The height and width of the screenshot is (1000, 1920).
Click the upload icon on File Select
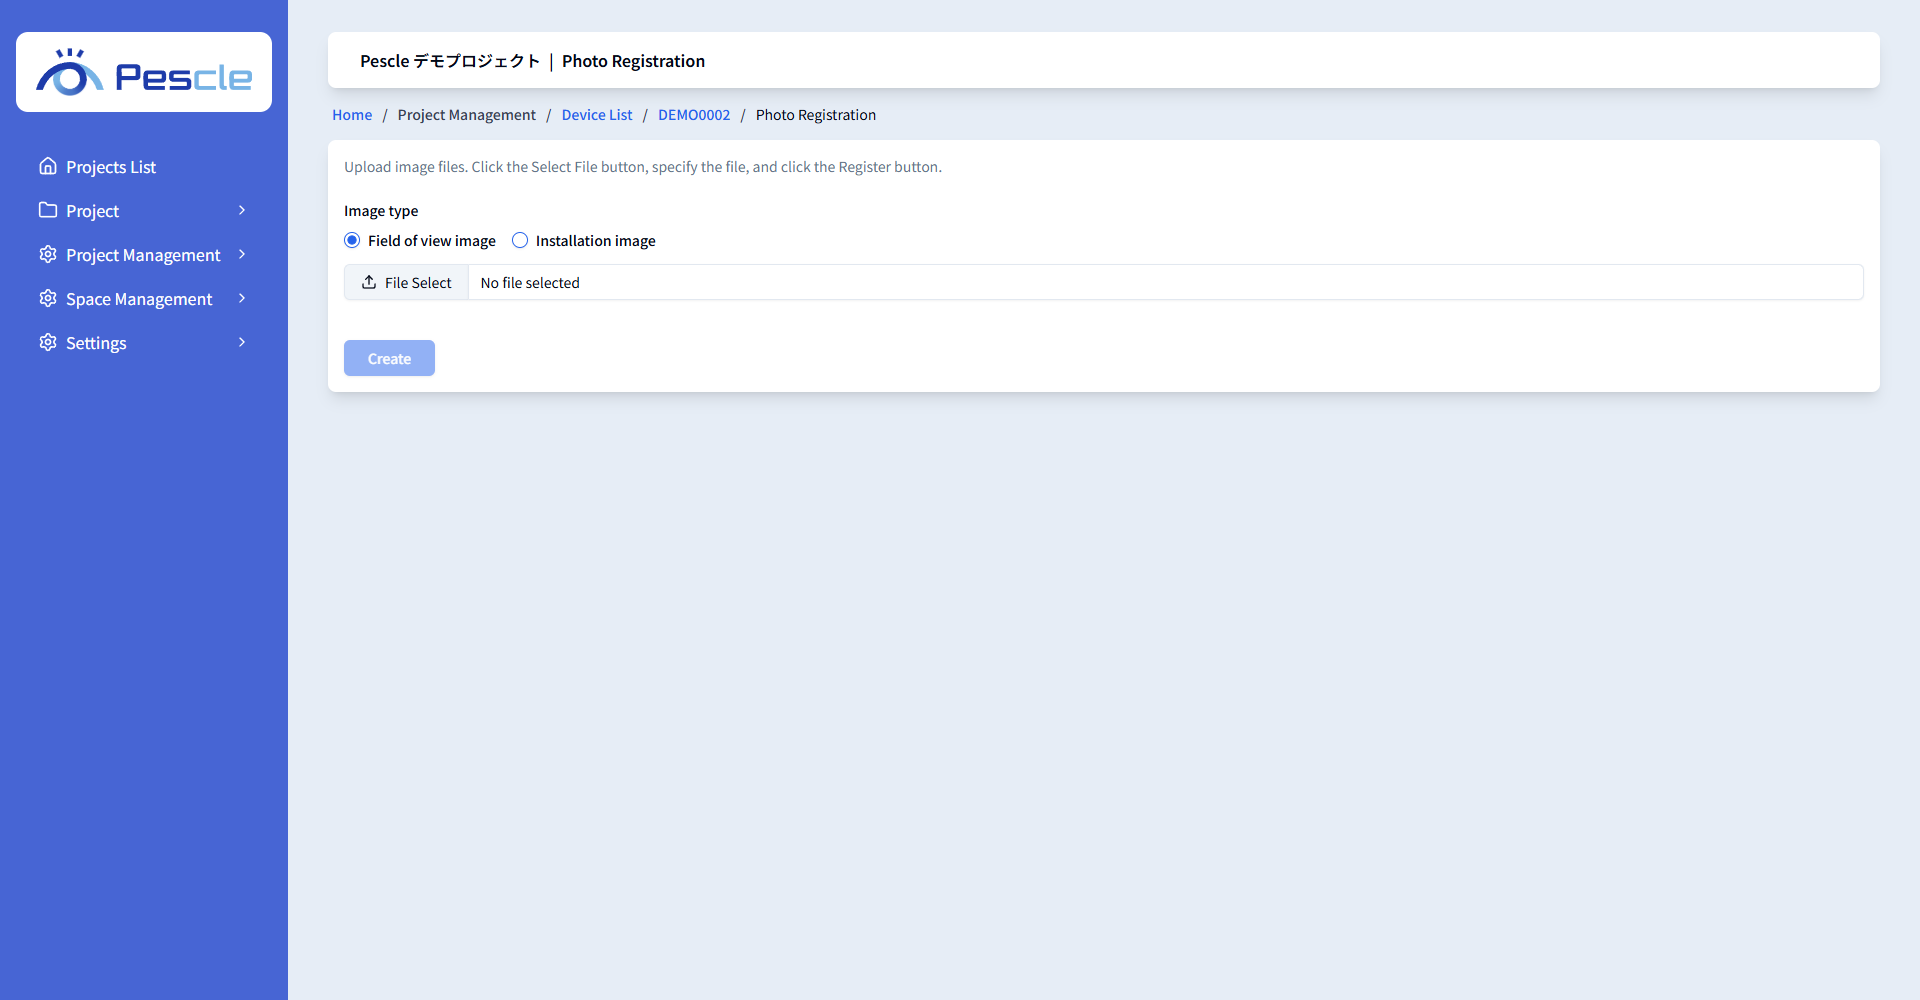point(369,282)
